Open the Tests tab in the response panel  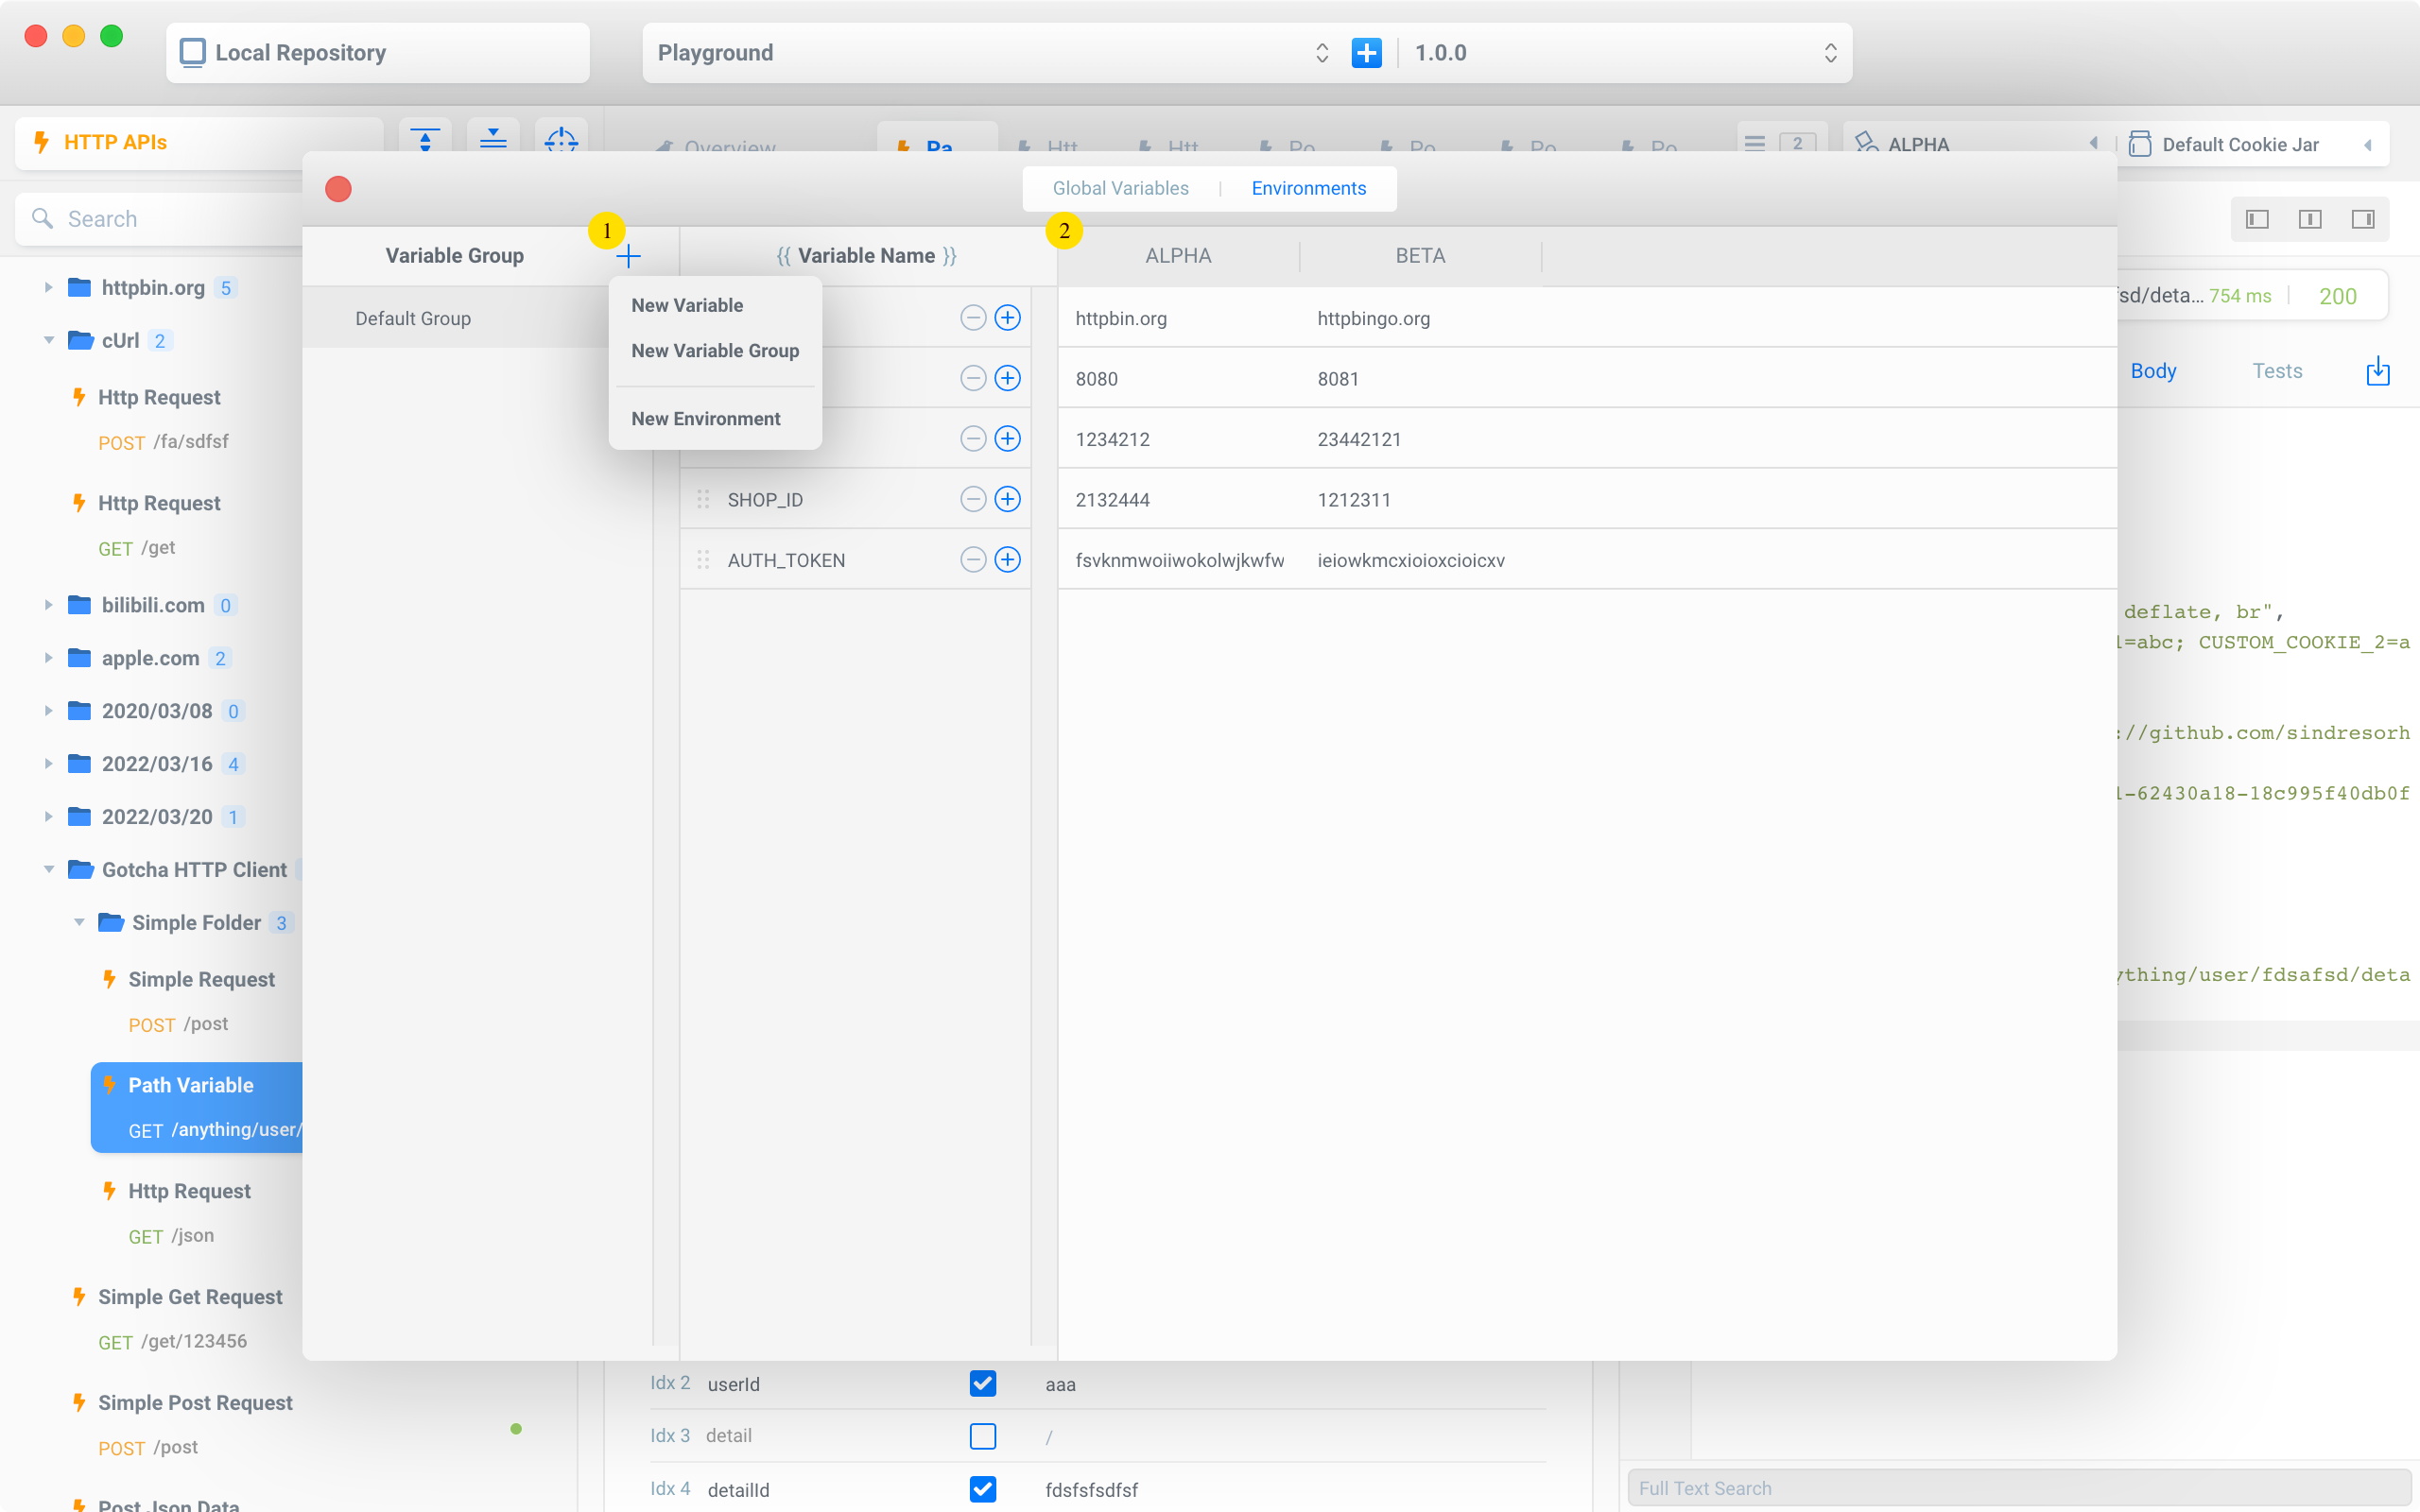[x=2277, y=371]
